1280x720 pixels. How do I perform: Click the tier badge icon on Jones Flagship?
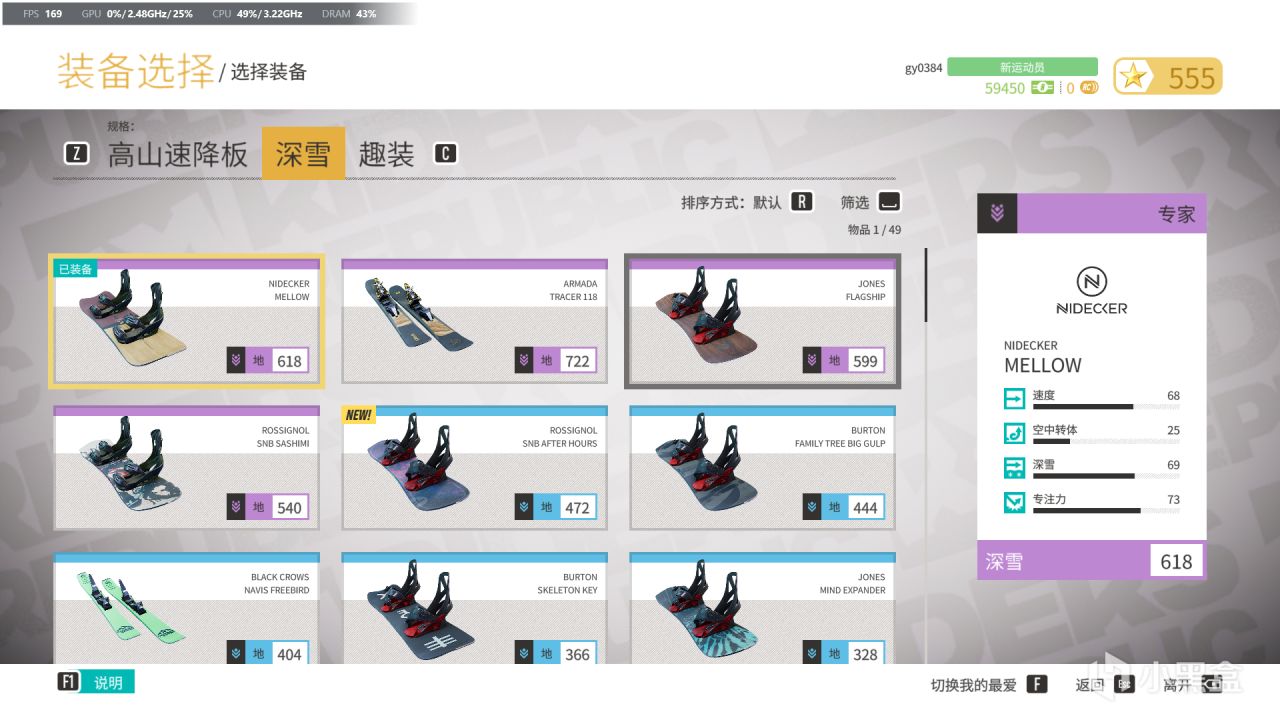tap(812, 361)
